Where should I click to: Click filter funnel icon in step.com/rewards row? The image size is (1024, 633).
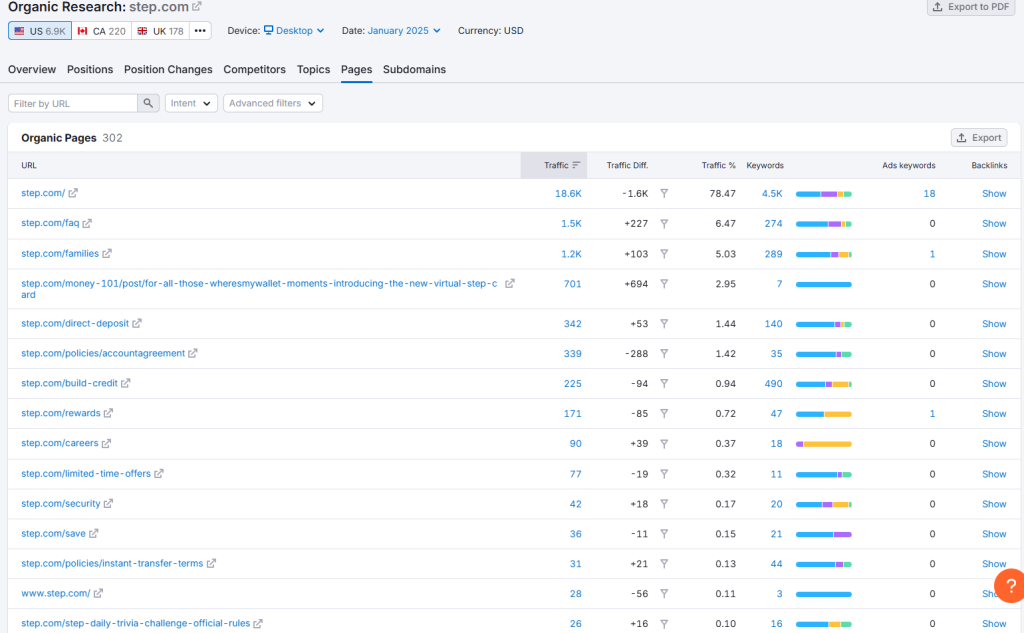(x=664, y=414)
